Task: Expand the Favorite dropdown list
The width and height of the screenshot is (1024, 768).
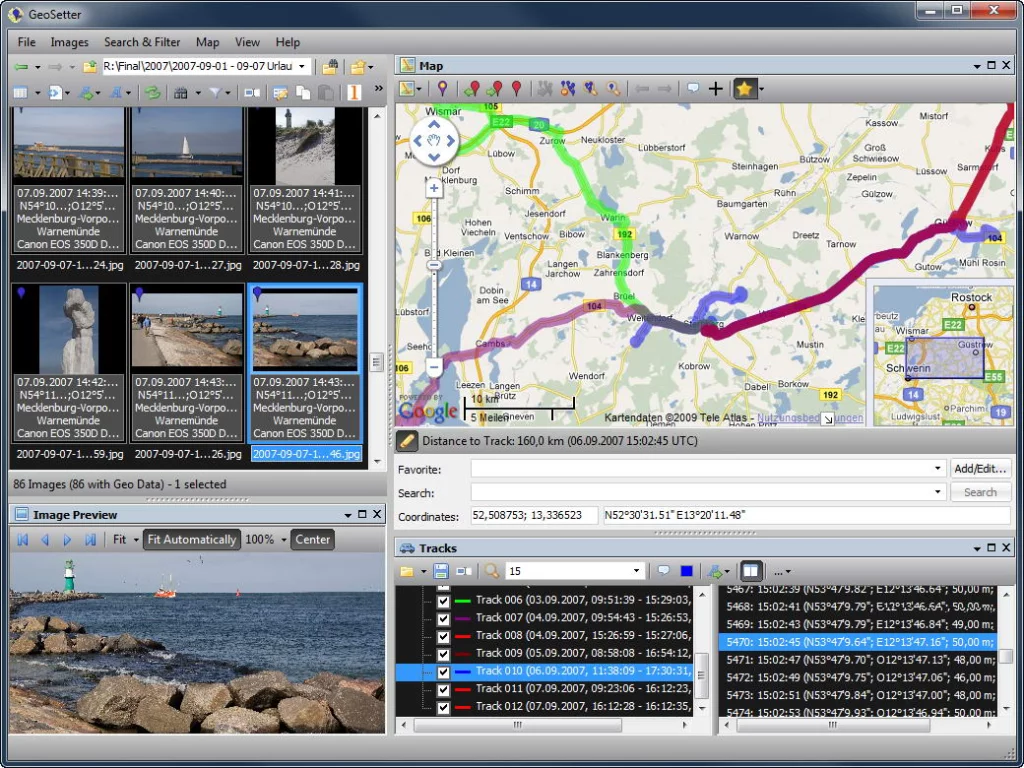Action: 938,469
